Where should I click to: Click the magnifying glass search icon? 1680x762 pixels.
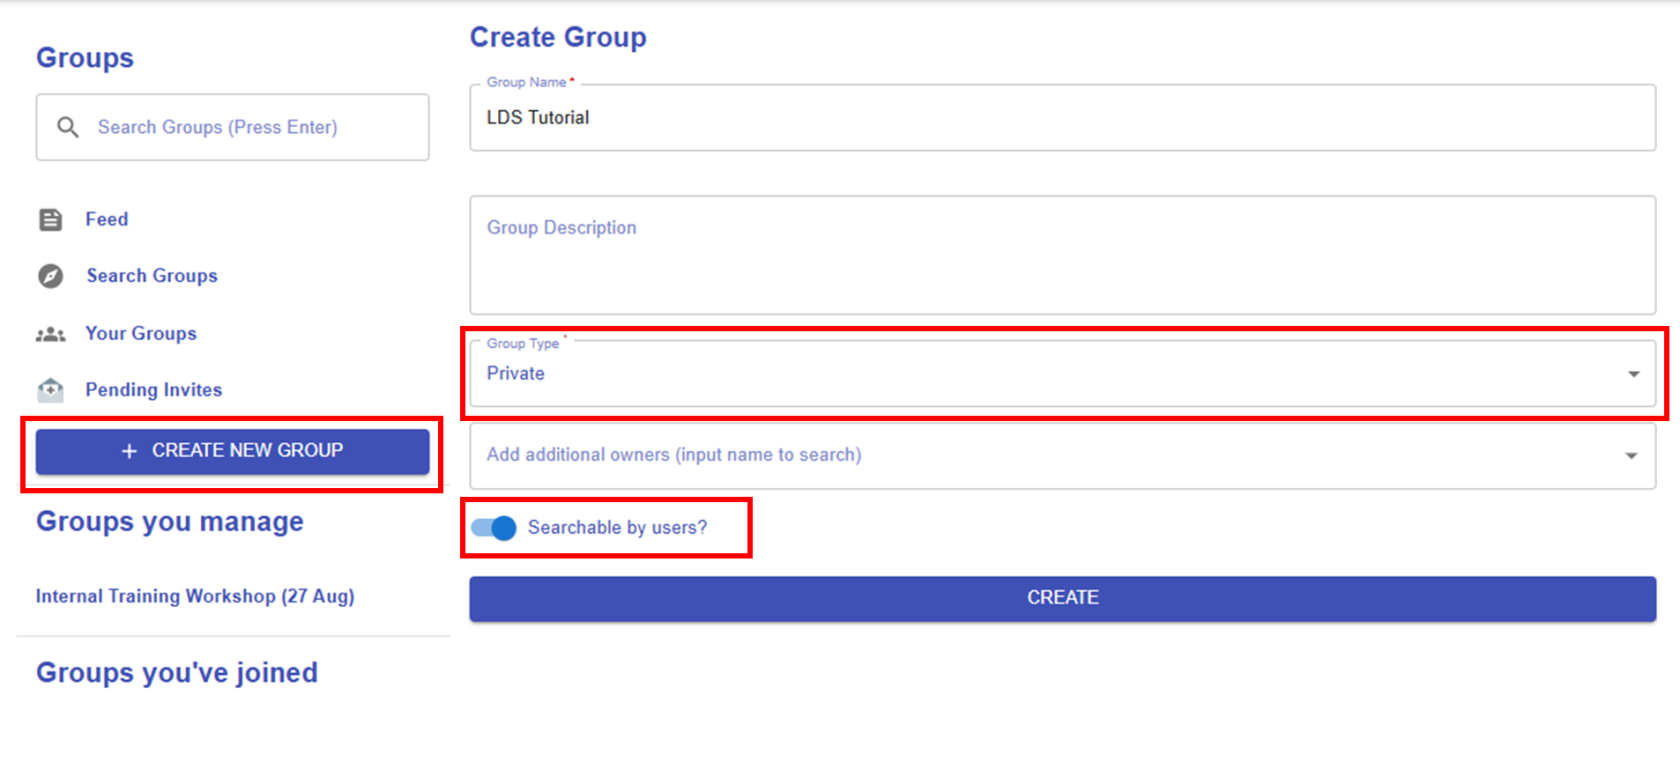[67, 127]
